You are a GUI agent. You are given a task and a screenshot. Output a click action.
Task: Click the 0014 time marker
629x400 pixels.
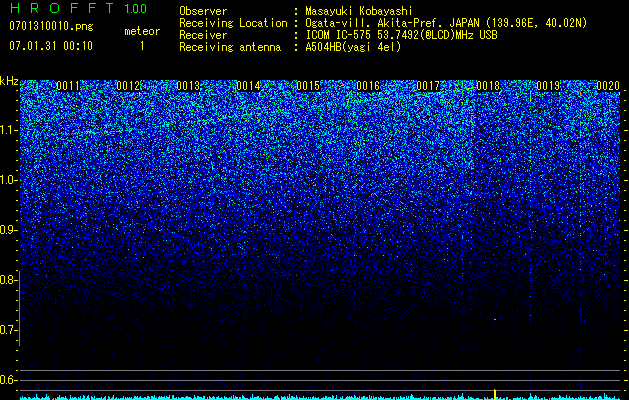click(x=248, y=86)
